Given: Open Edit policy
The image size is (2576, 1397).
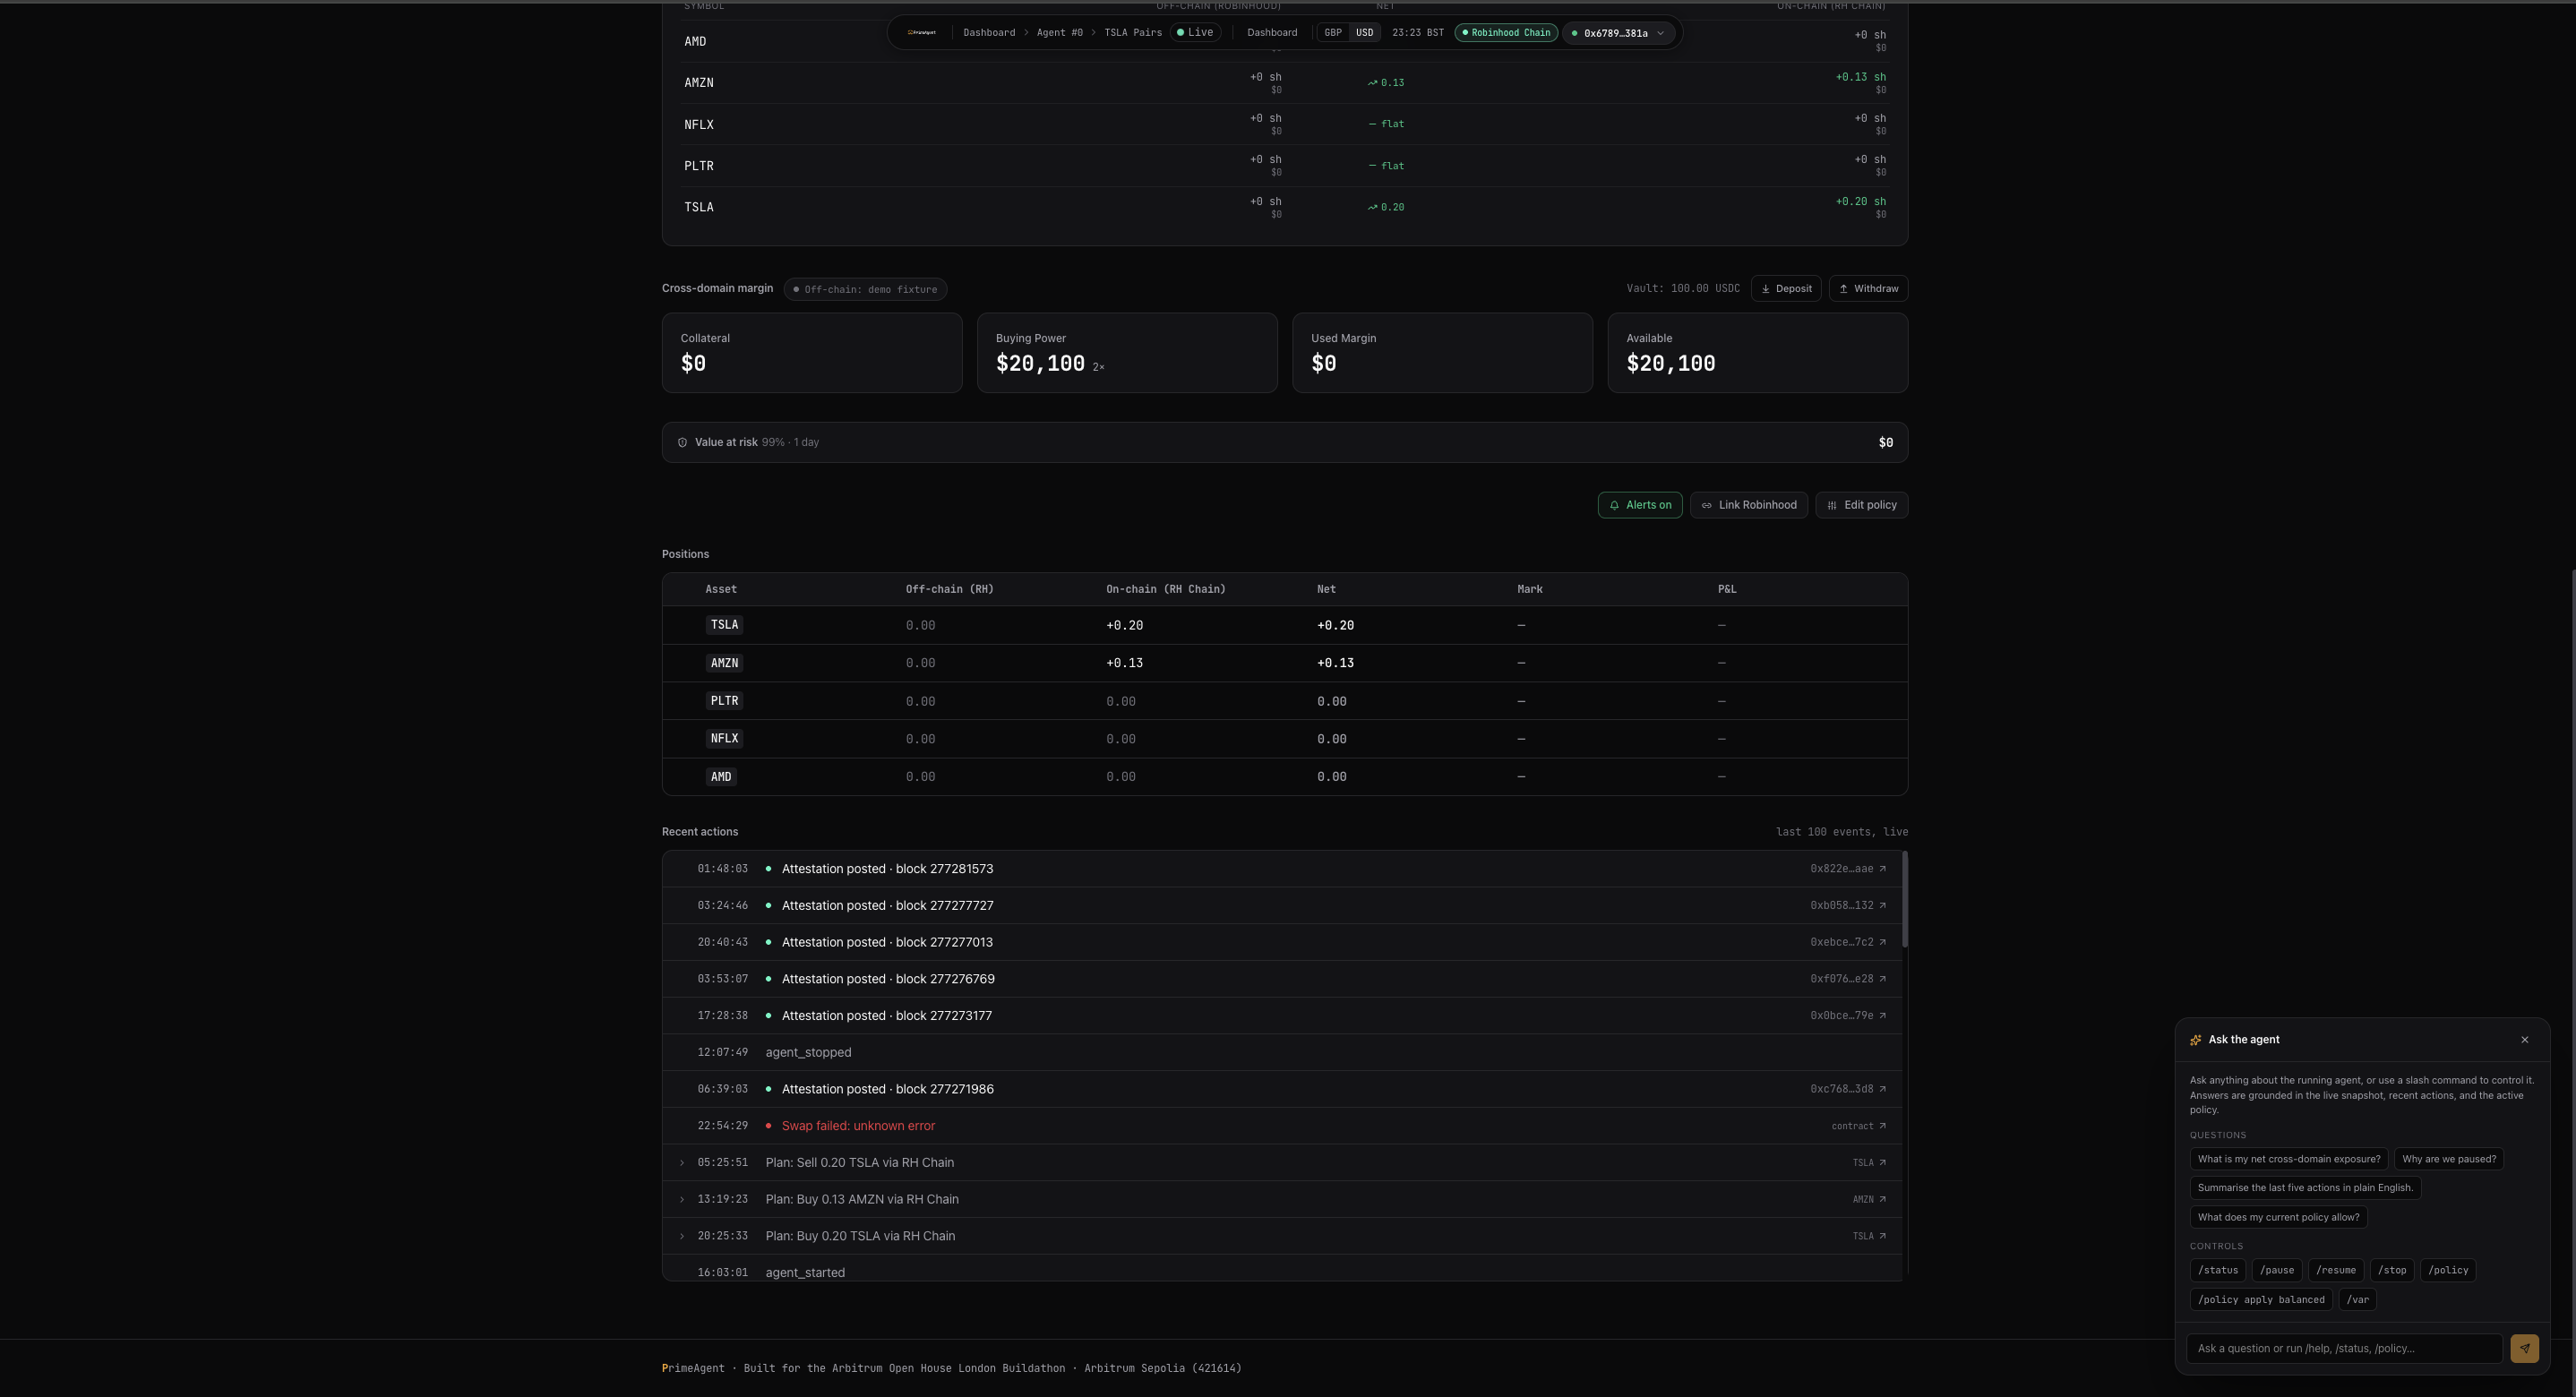Looking at the screenshot, I should 1861,505.
